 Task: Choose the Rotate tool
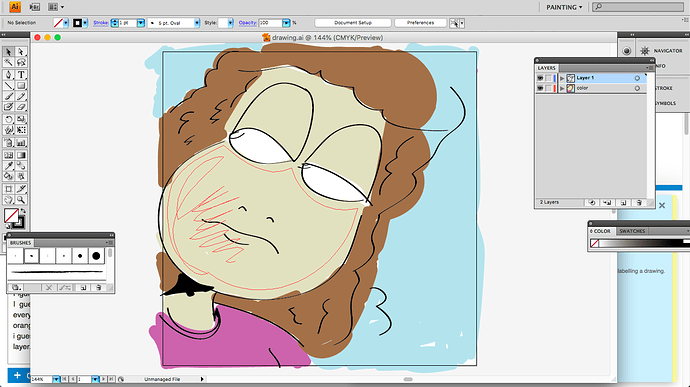coord(8,119)
